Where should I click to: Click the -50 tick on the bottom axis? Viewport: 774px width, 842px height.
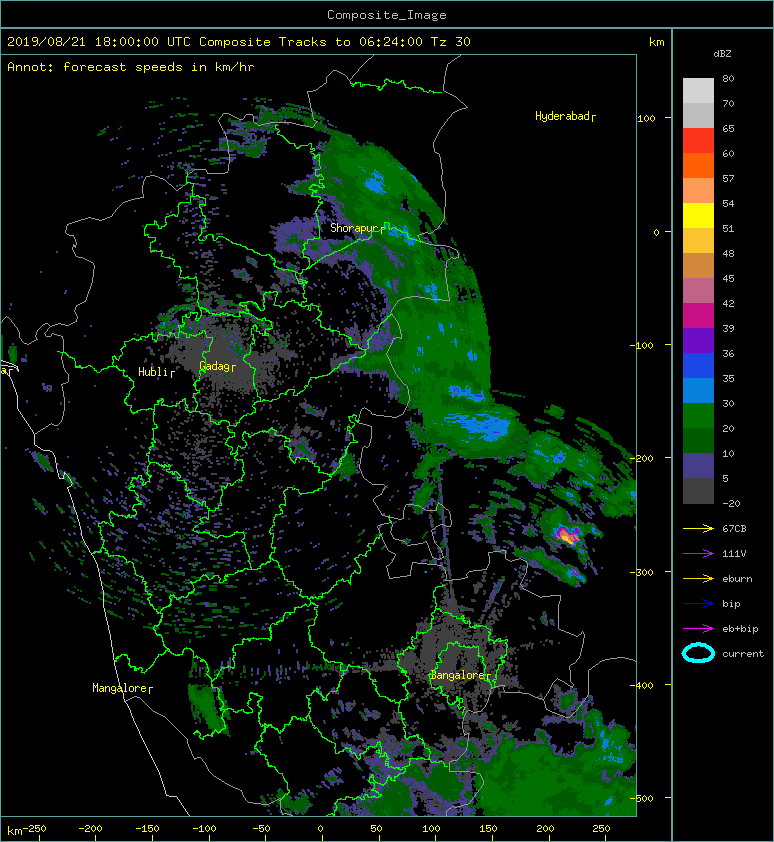click(261, 829)
